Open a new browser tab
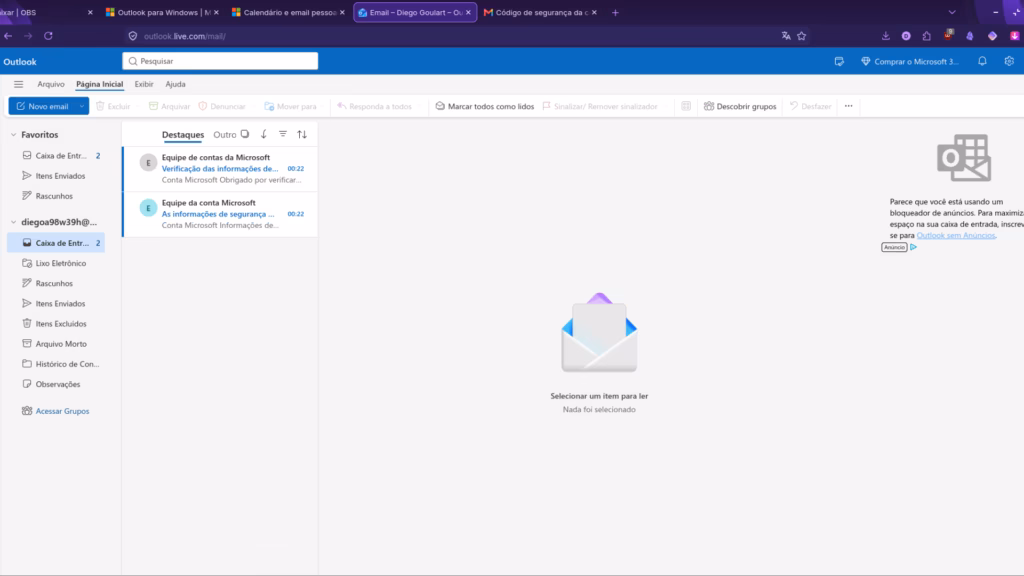 615,12
